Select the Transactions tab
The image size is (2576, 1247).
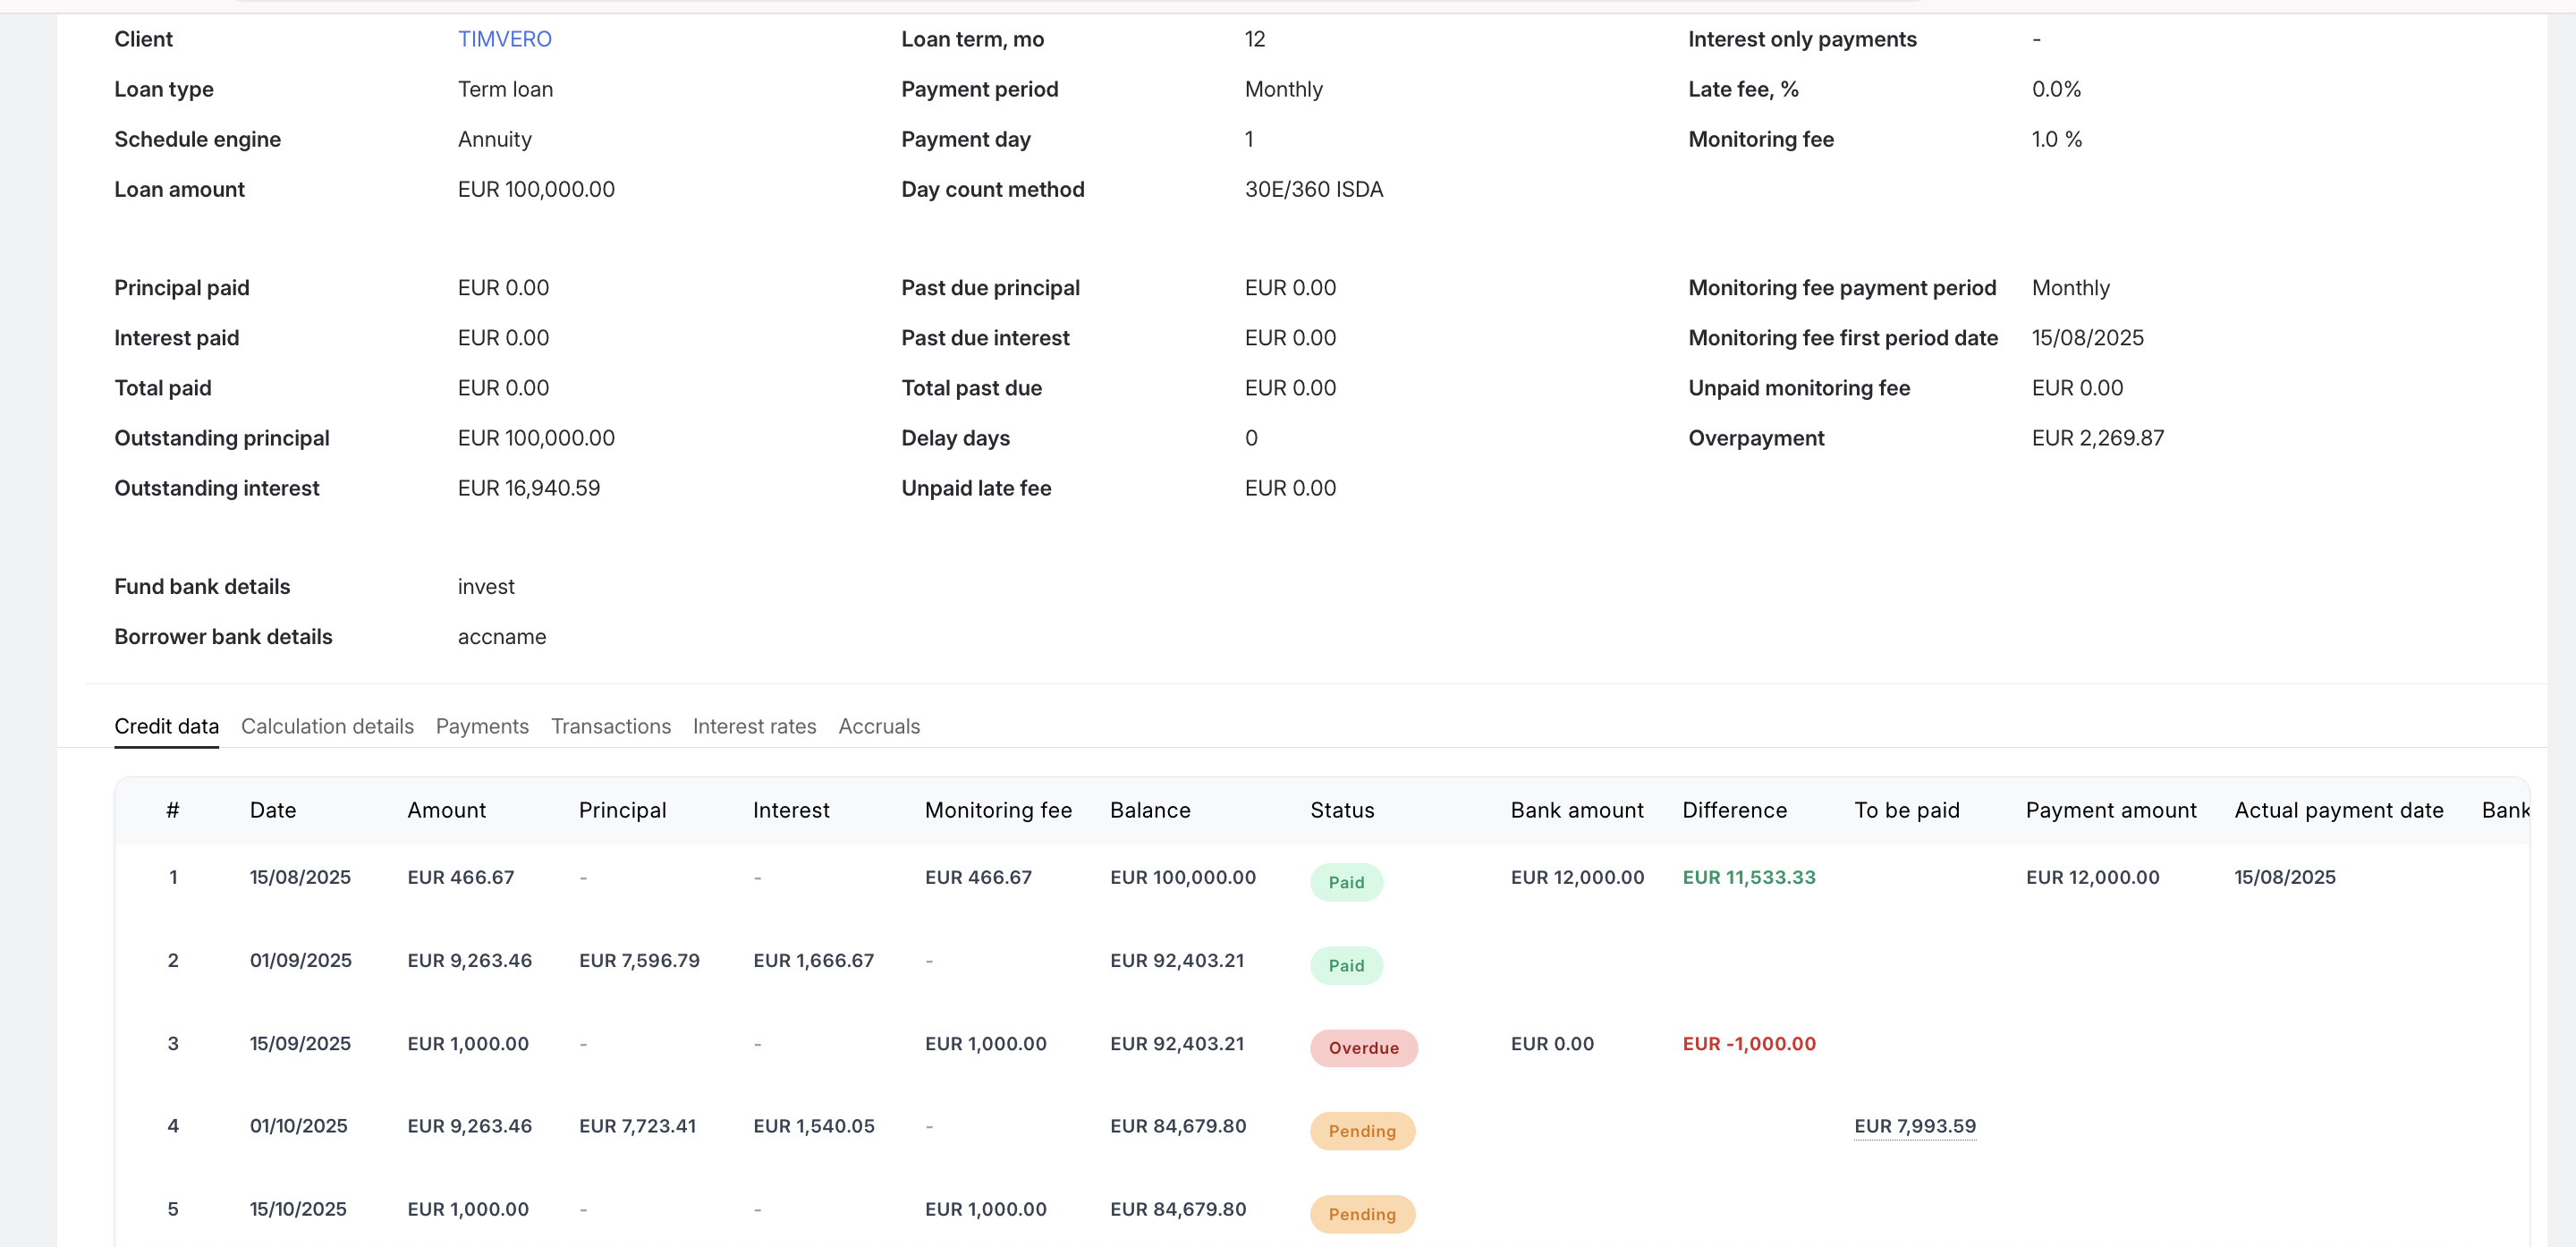[x=610, y=726]
